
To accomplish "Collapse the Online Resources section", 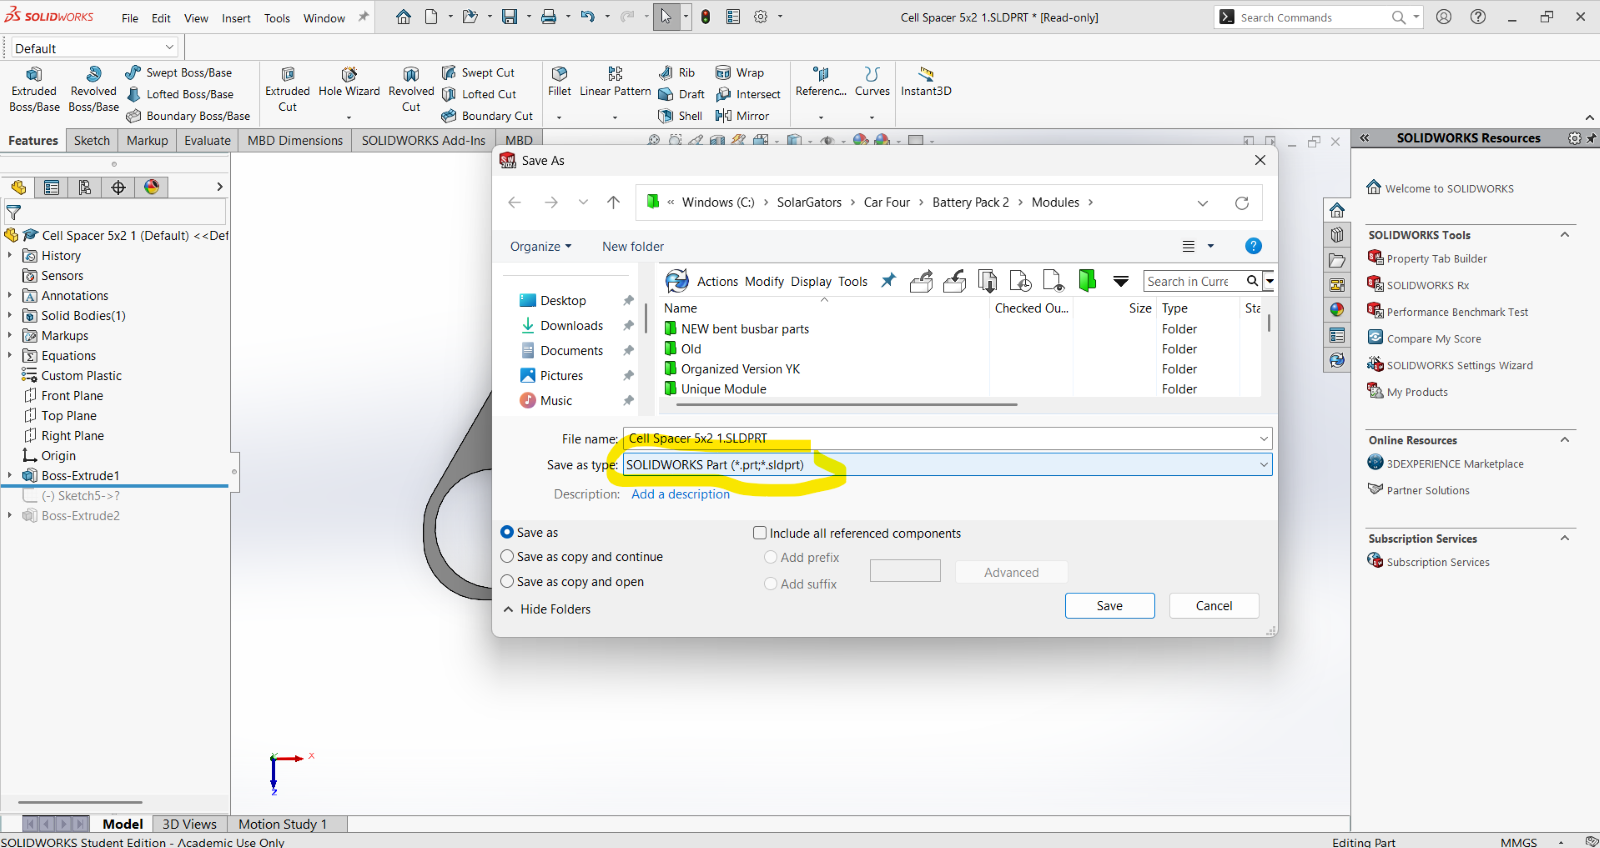I will [x=1565, y=440].
